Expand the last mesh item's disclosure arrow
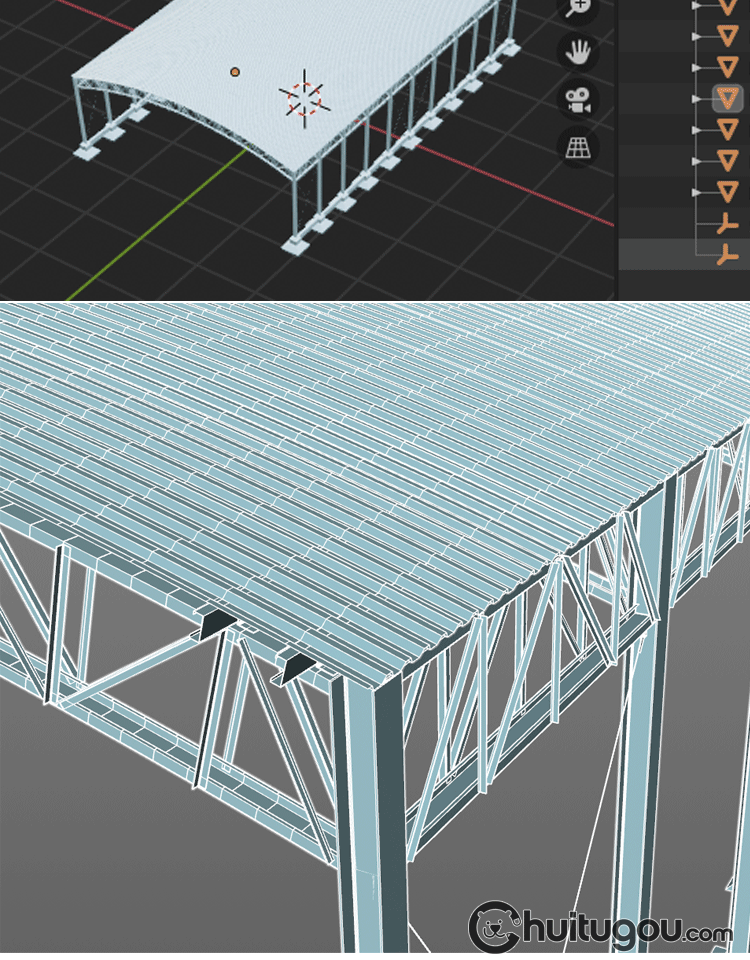Viewport: 750px width, 960px height. click(698, 191)
